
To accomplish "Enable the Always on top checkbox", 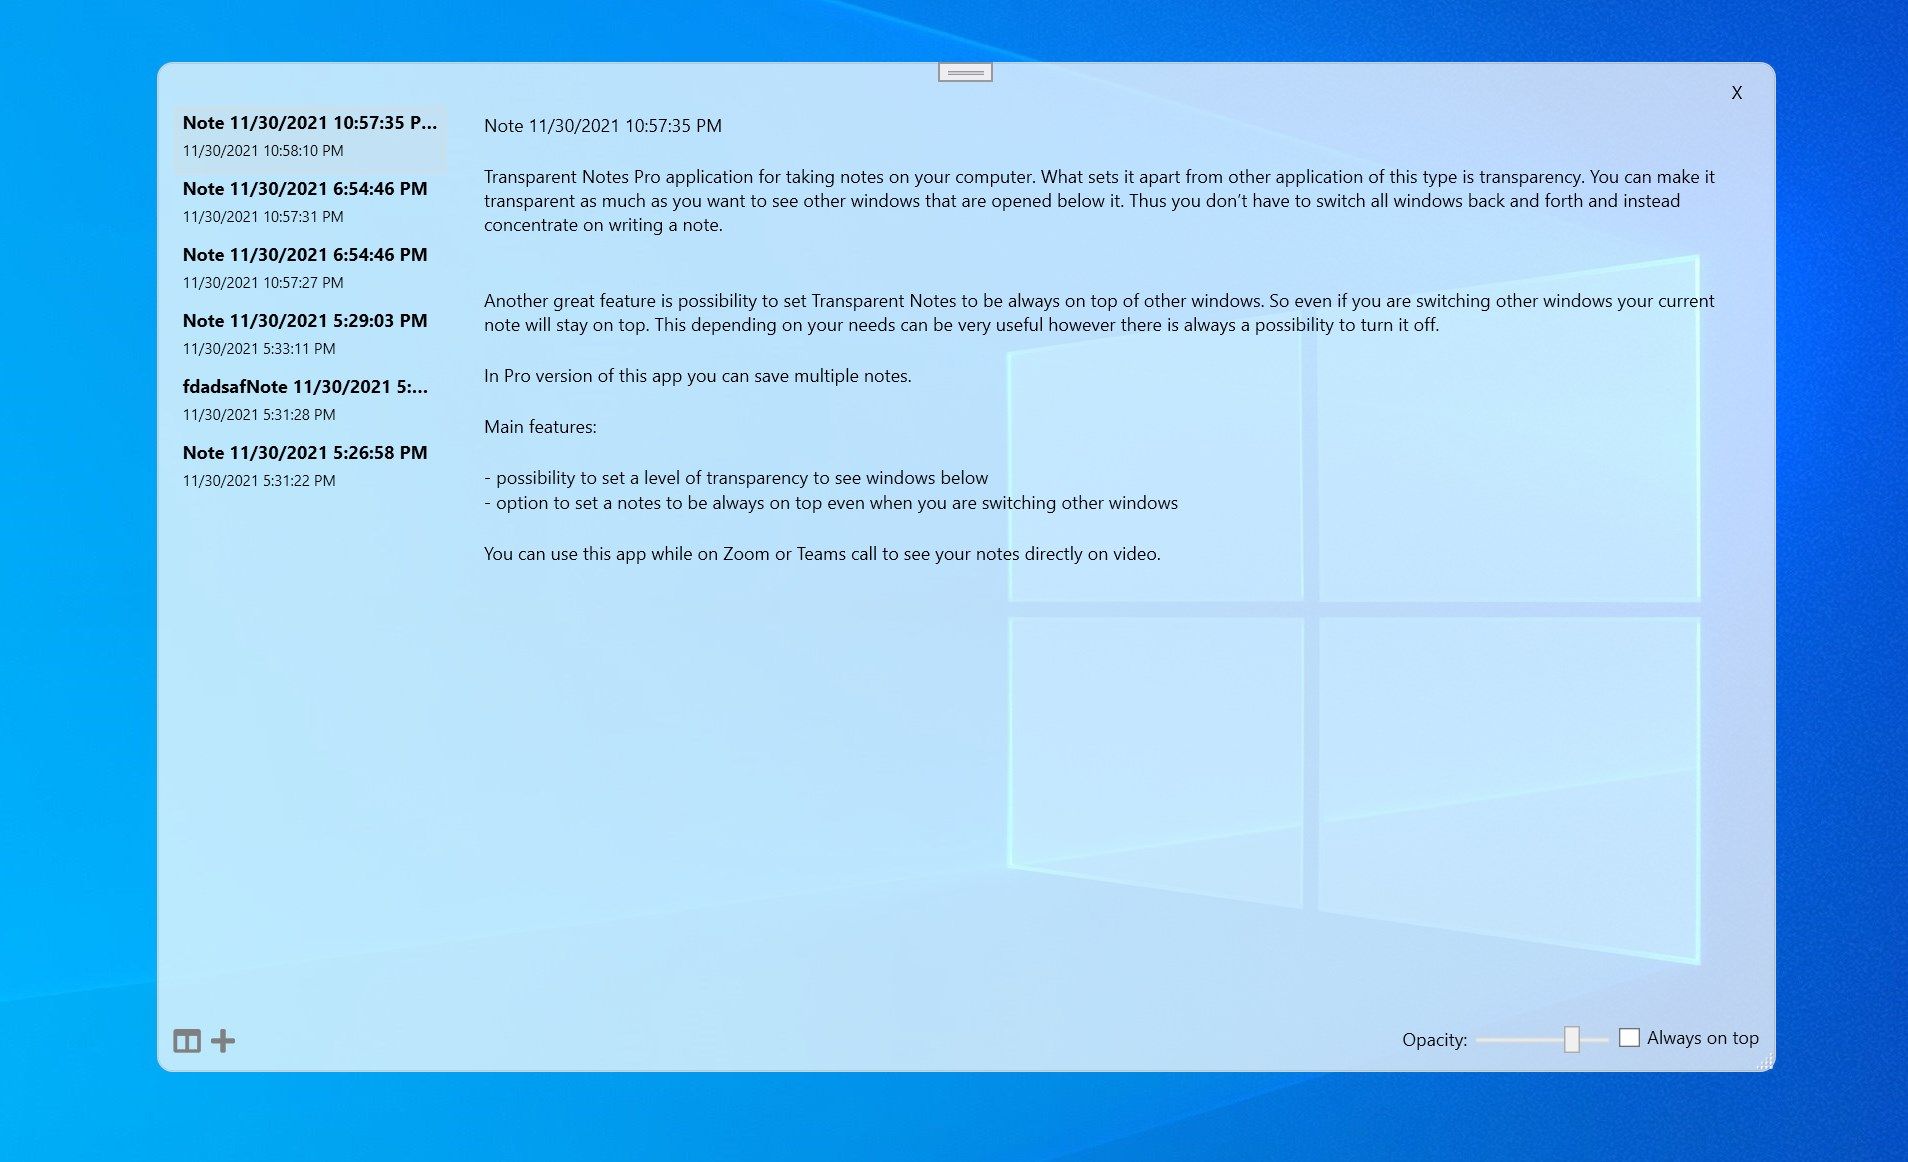I will [1629, 1038].
